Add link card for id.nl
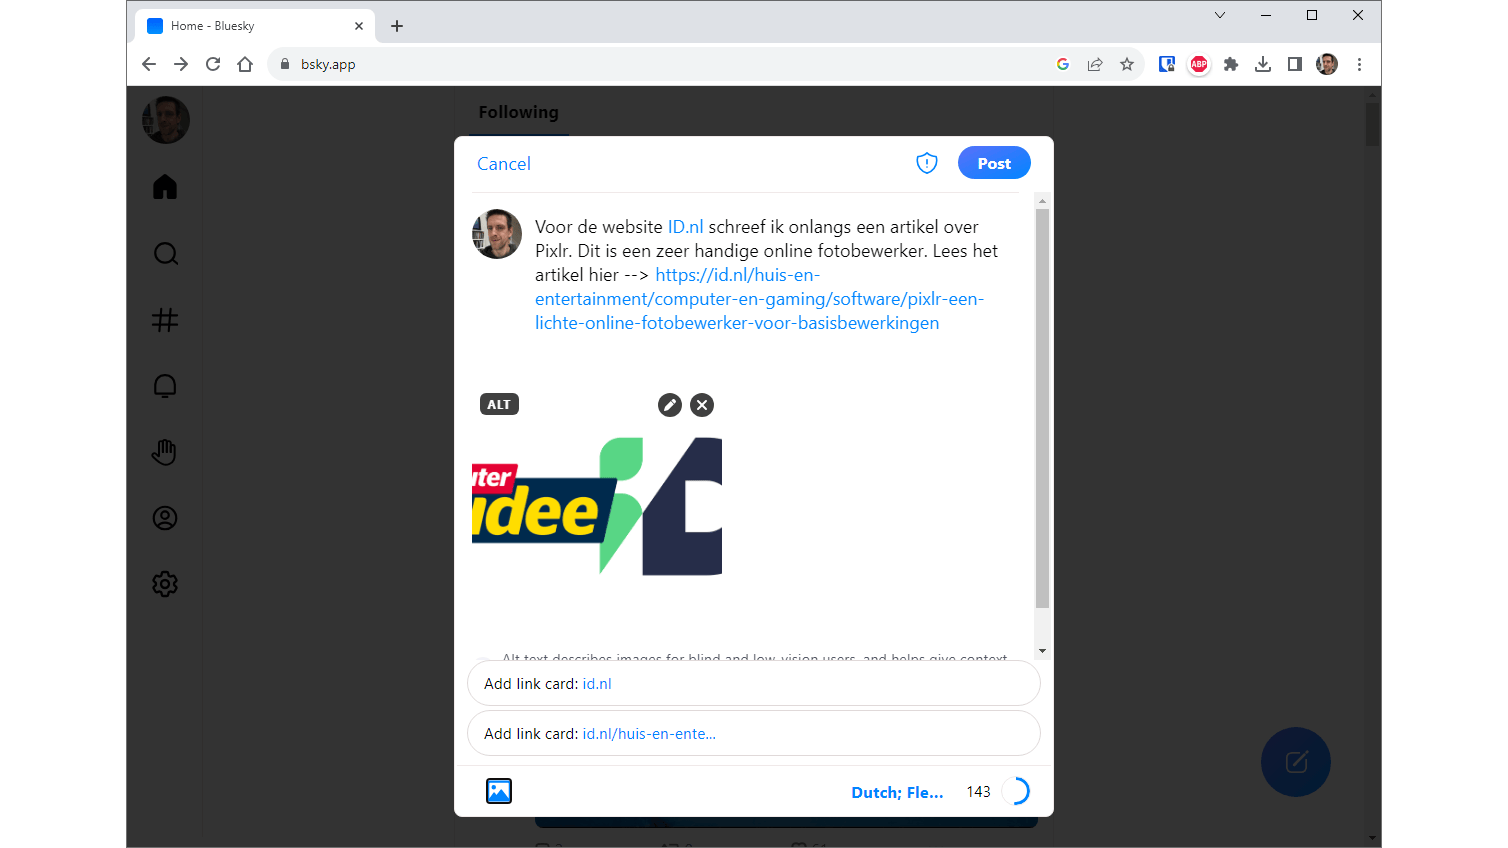 coord(754,684)
